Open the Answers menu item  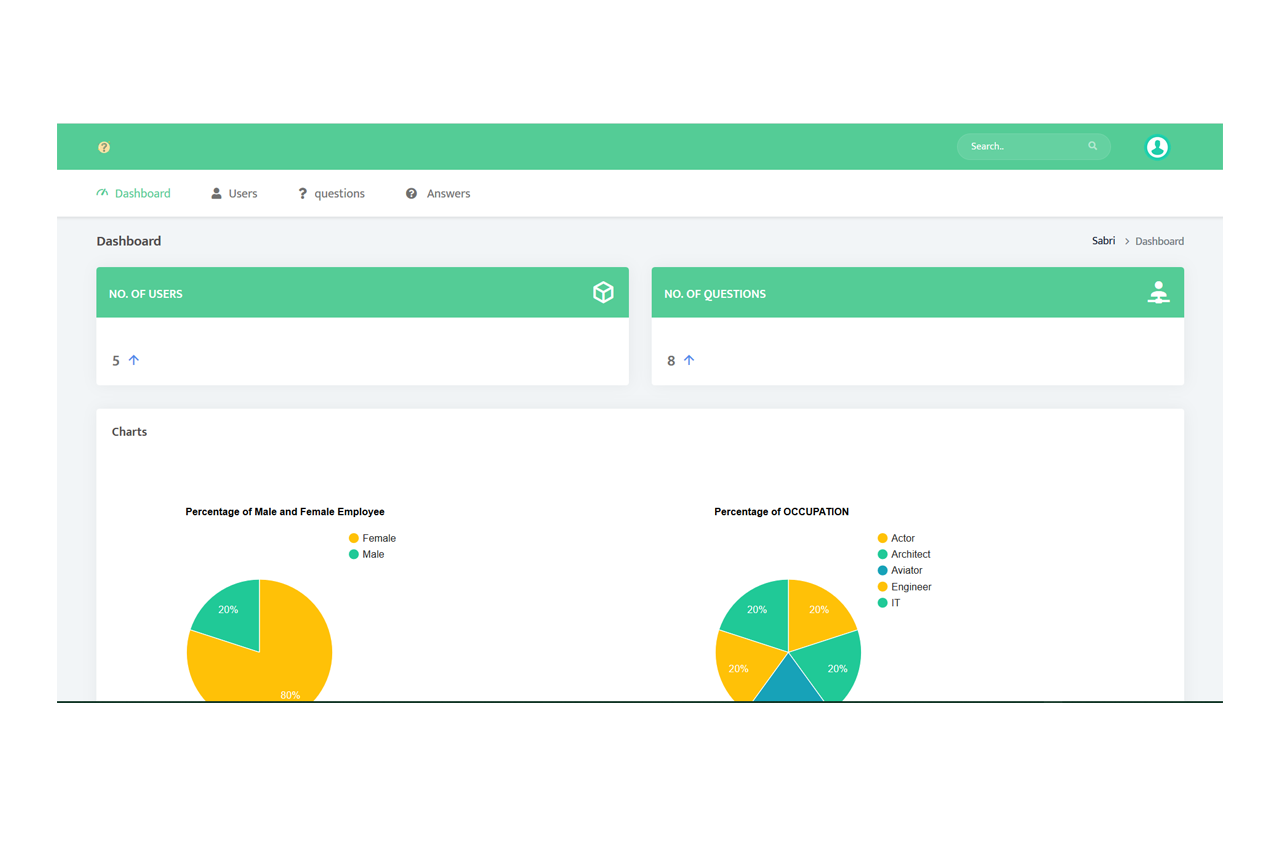pos(438,193)
